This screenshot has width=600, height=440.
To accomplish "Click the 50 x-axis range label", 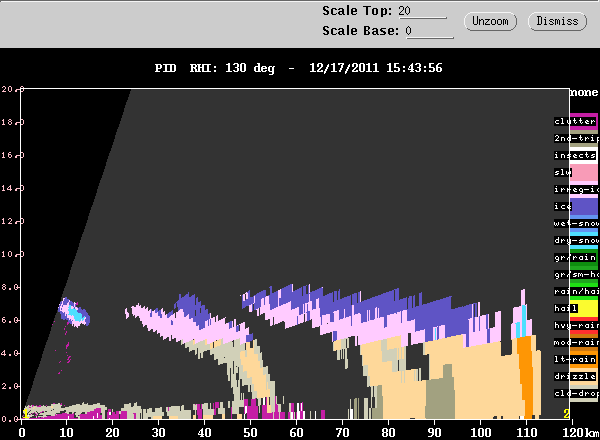I will [x=250, y=433].
